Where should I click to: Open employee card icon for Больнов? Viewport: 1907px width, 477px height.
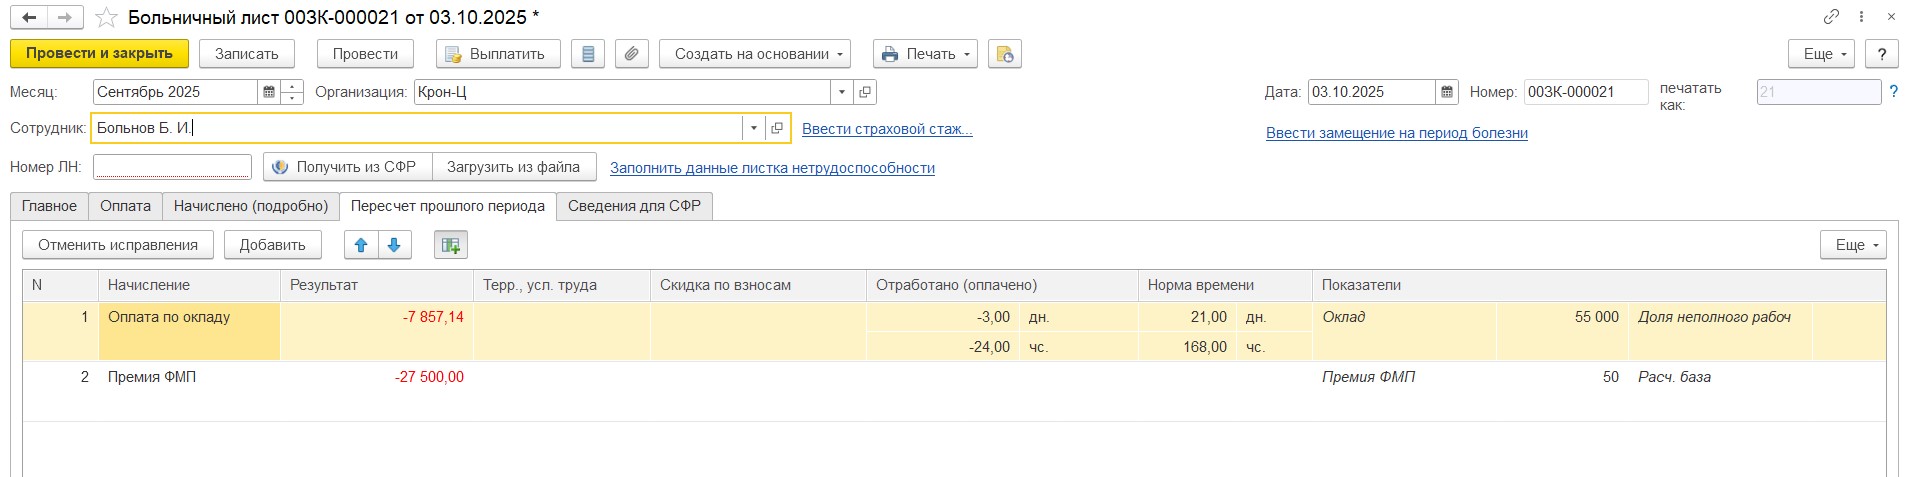point(777,128)
